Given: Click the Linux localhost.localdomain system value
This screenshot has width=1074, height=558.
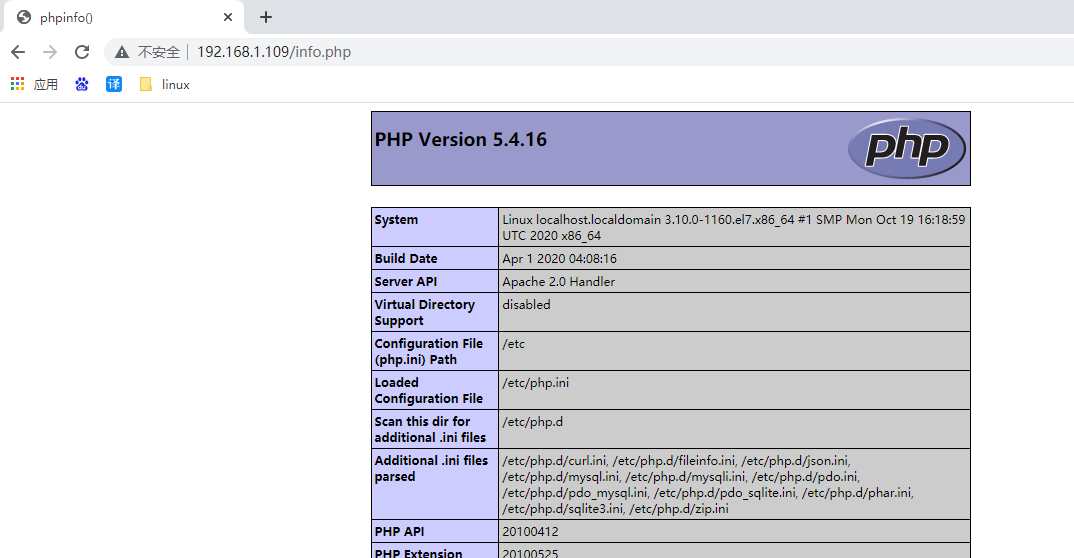Looking at the screenshot, I should tap(734, 227).
